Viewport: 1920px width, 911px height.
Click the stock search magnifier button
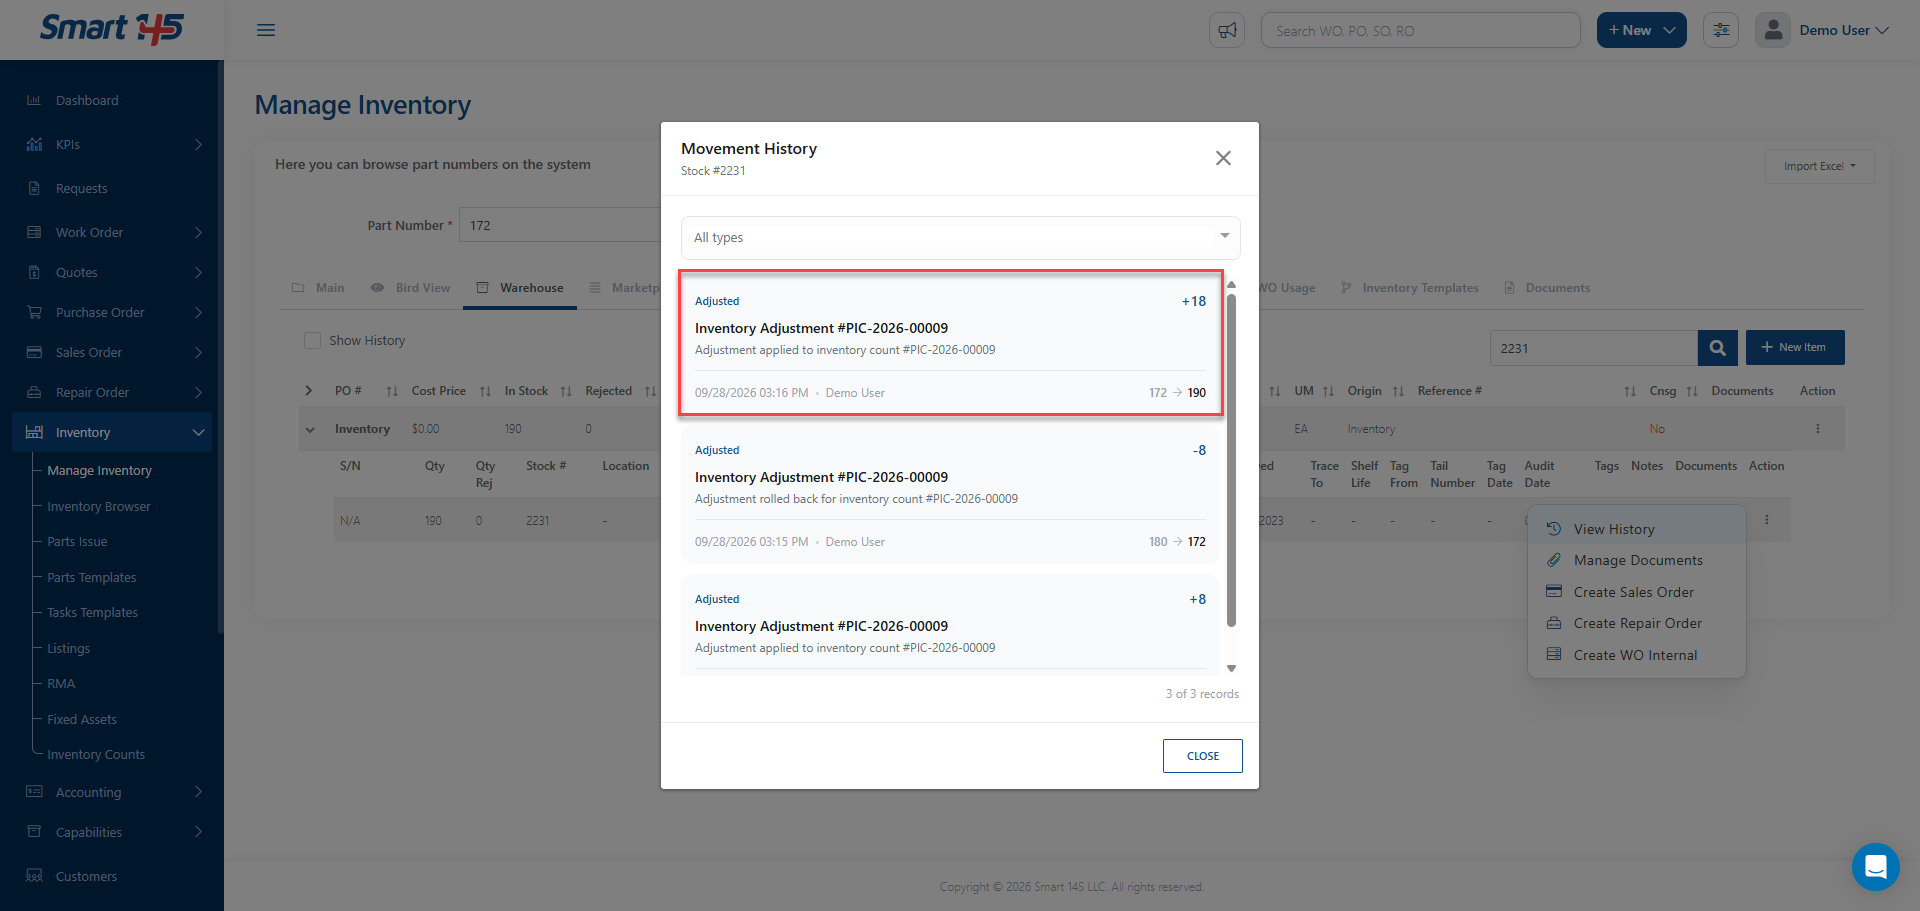click(x=1717, y=348)
